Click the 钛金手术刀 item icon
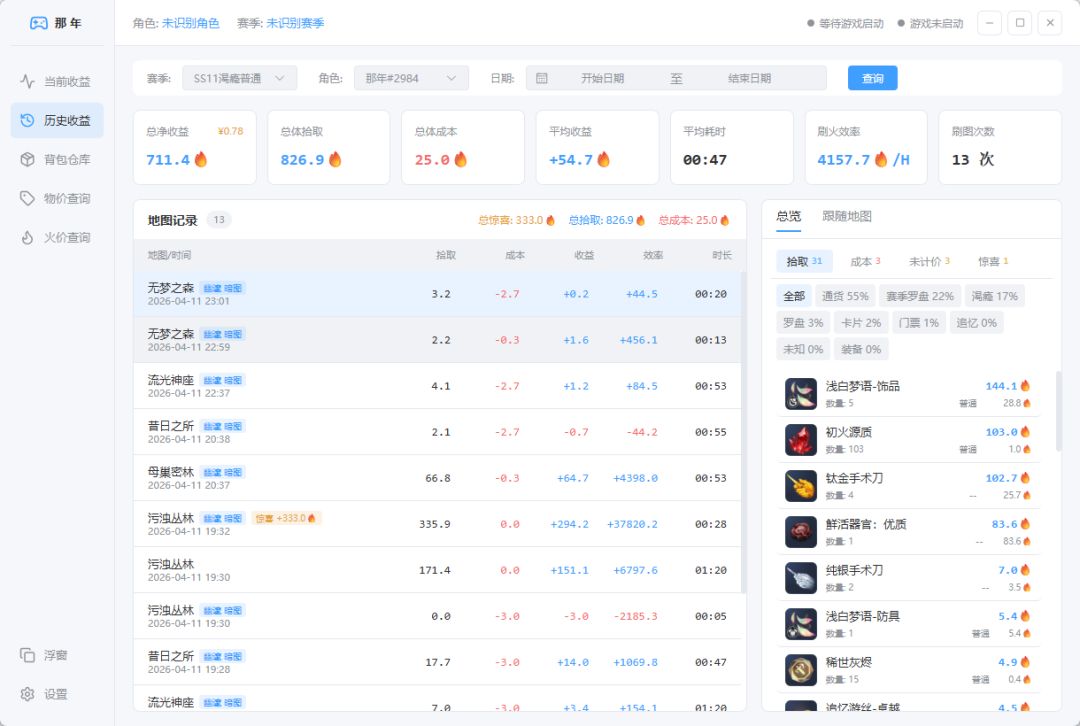The height and width of the screenshot is (726, 1080). pyautogui.click(x=800, y=486)
